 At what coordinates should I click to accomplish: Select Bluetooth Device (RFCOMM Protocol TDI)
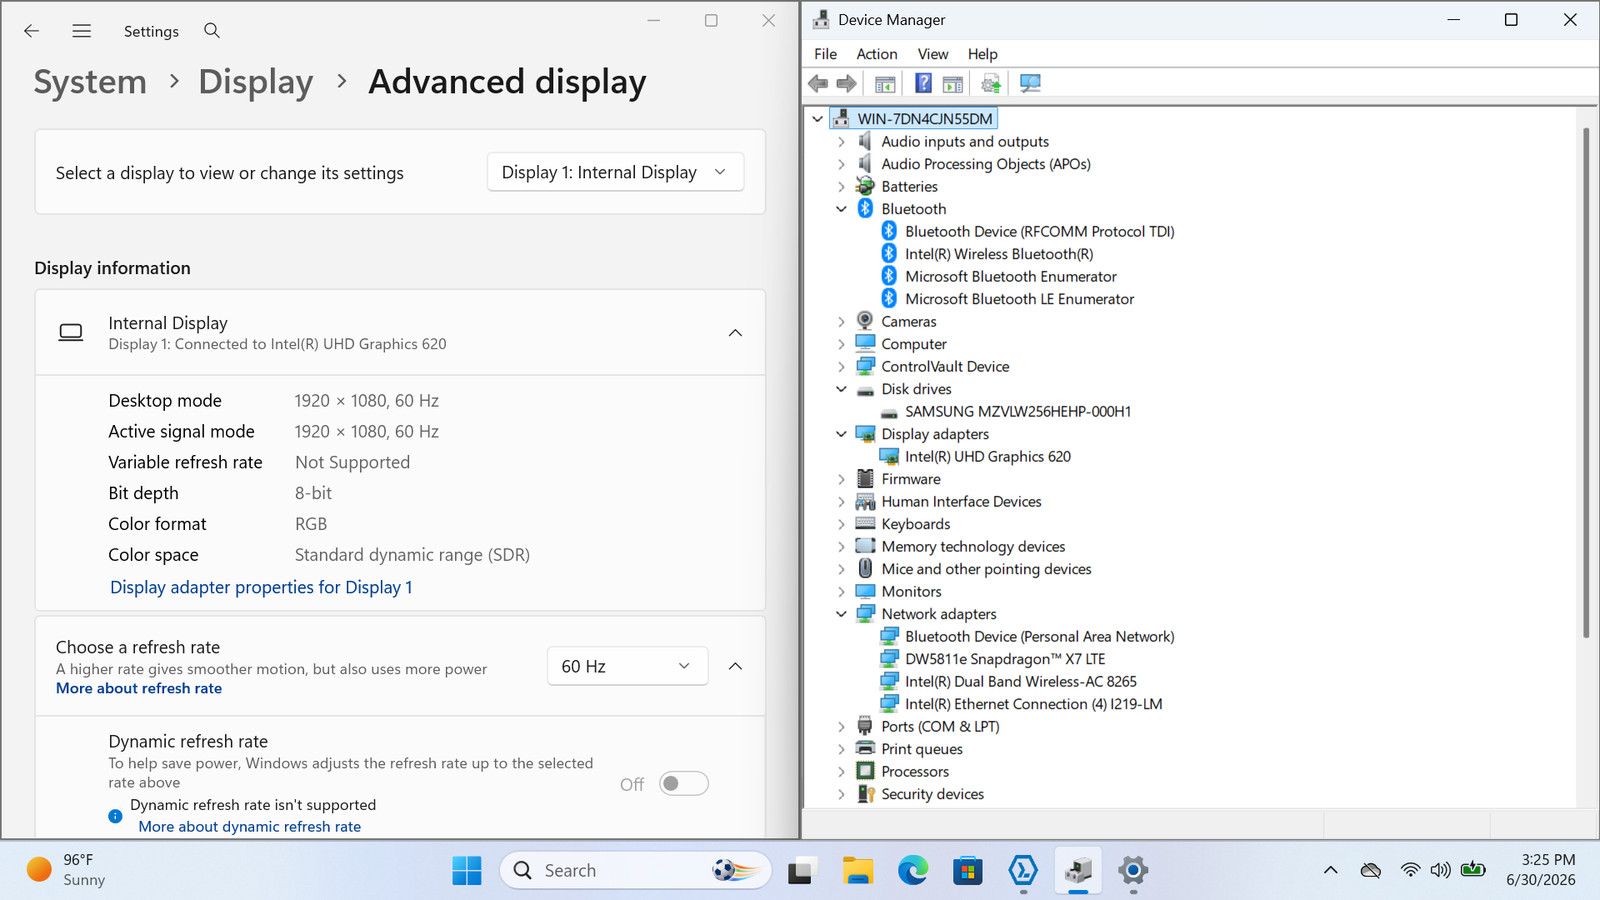click(1039, 232)
